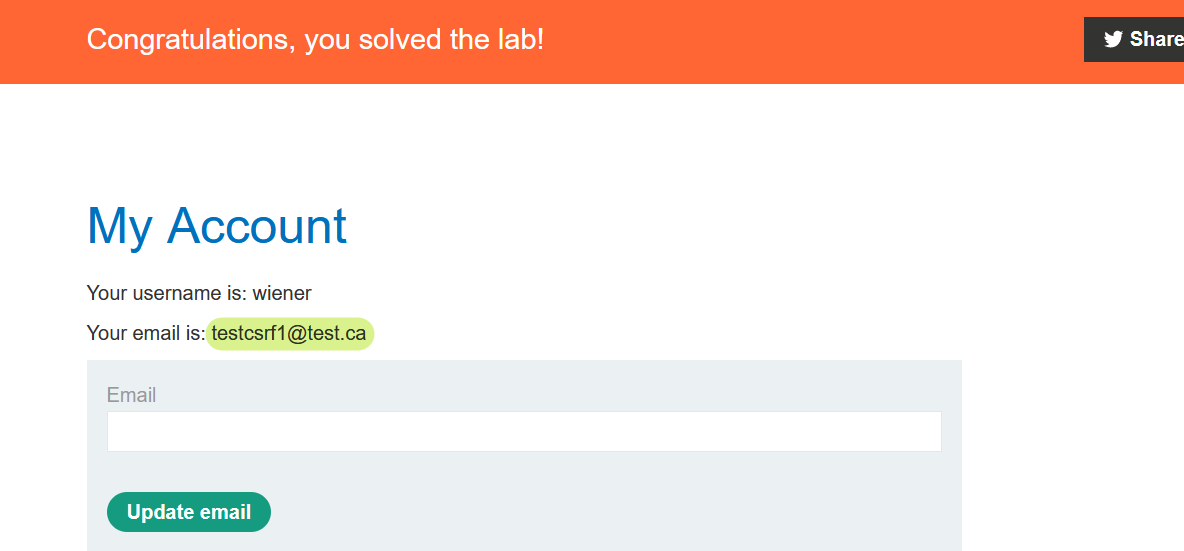Click the 'Your username is:' text

point(167,293)
